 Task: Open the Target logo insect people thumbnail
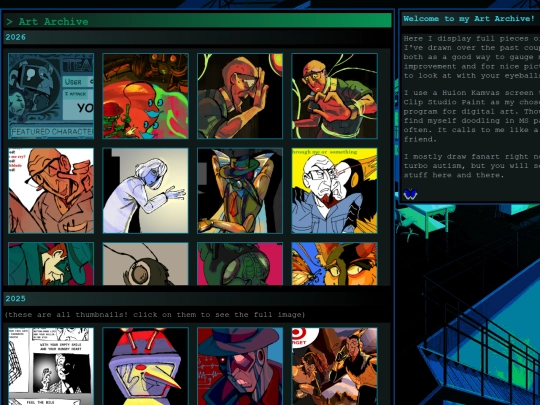[334, 366]
